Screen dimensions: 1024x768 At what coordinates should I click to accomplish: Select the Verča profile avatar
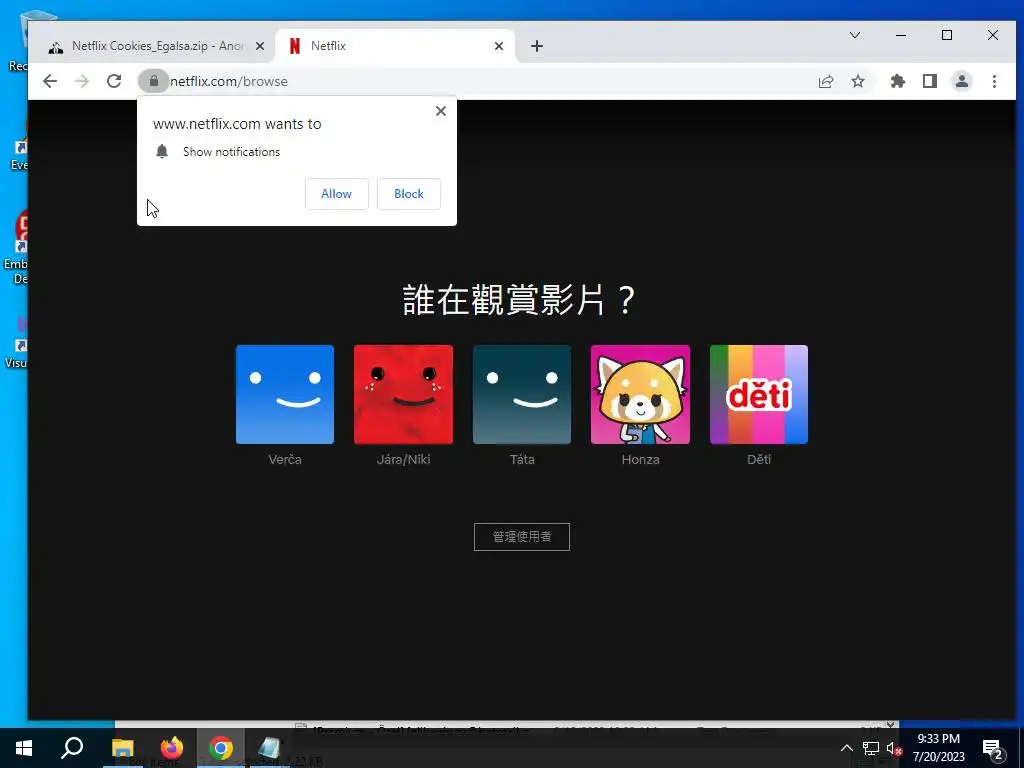tap(285, 394)
